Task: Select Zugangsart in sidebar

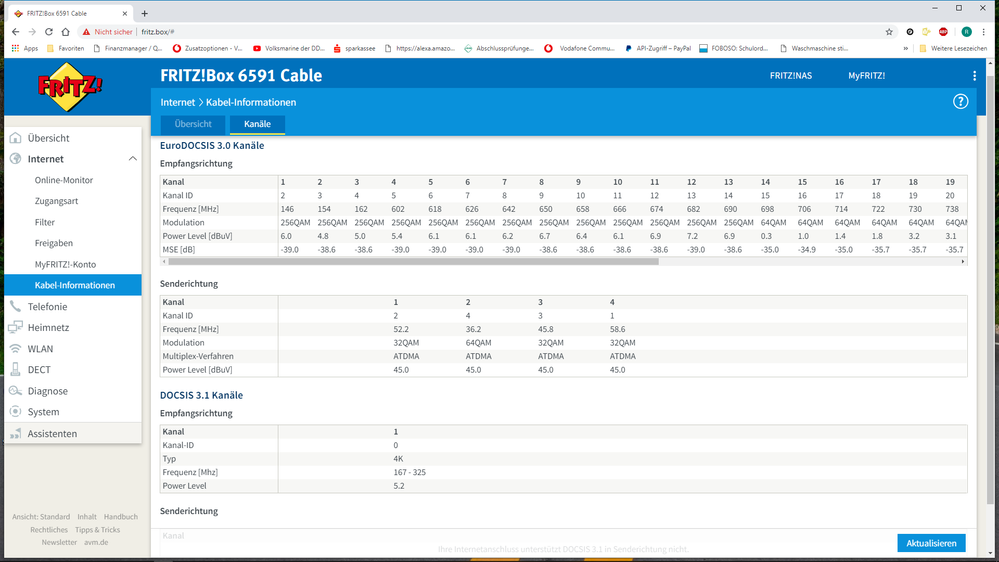Action: pos(56,201)
